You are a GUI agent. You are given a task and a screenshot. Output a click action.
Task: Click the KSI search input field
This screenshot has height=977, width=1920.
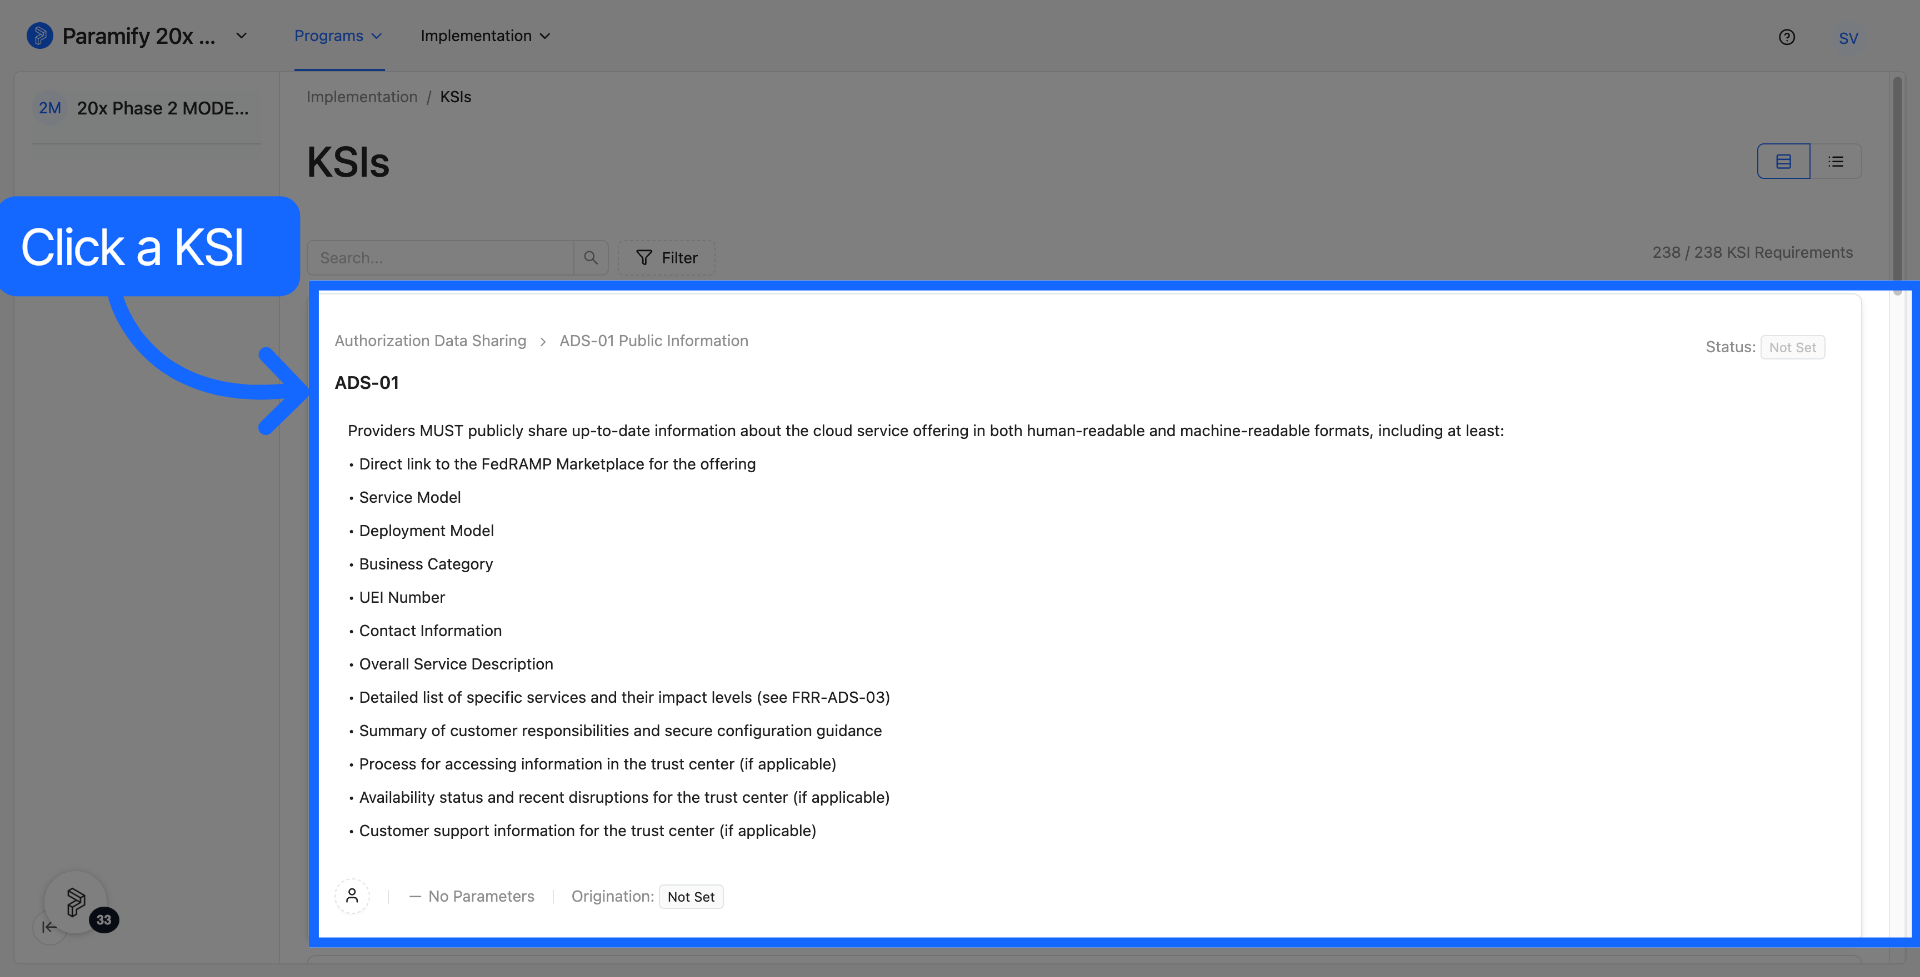click(441, 258)
